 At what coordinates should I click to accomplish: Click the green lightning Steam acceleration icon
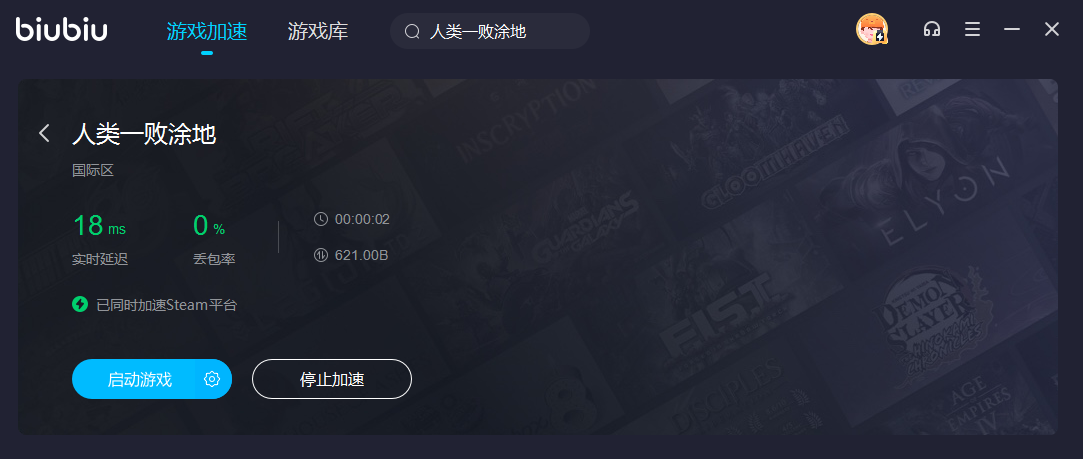click(80, 304)
